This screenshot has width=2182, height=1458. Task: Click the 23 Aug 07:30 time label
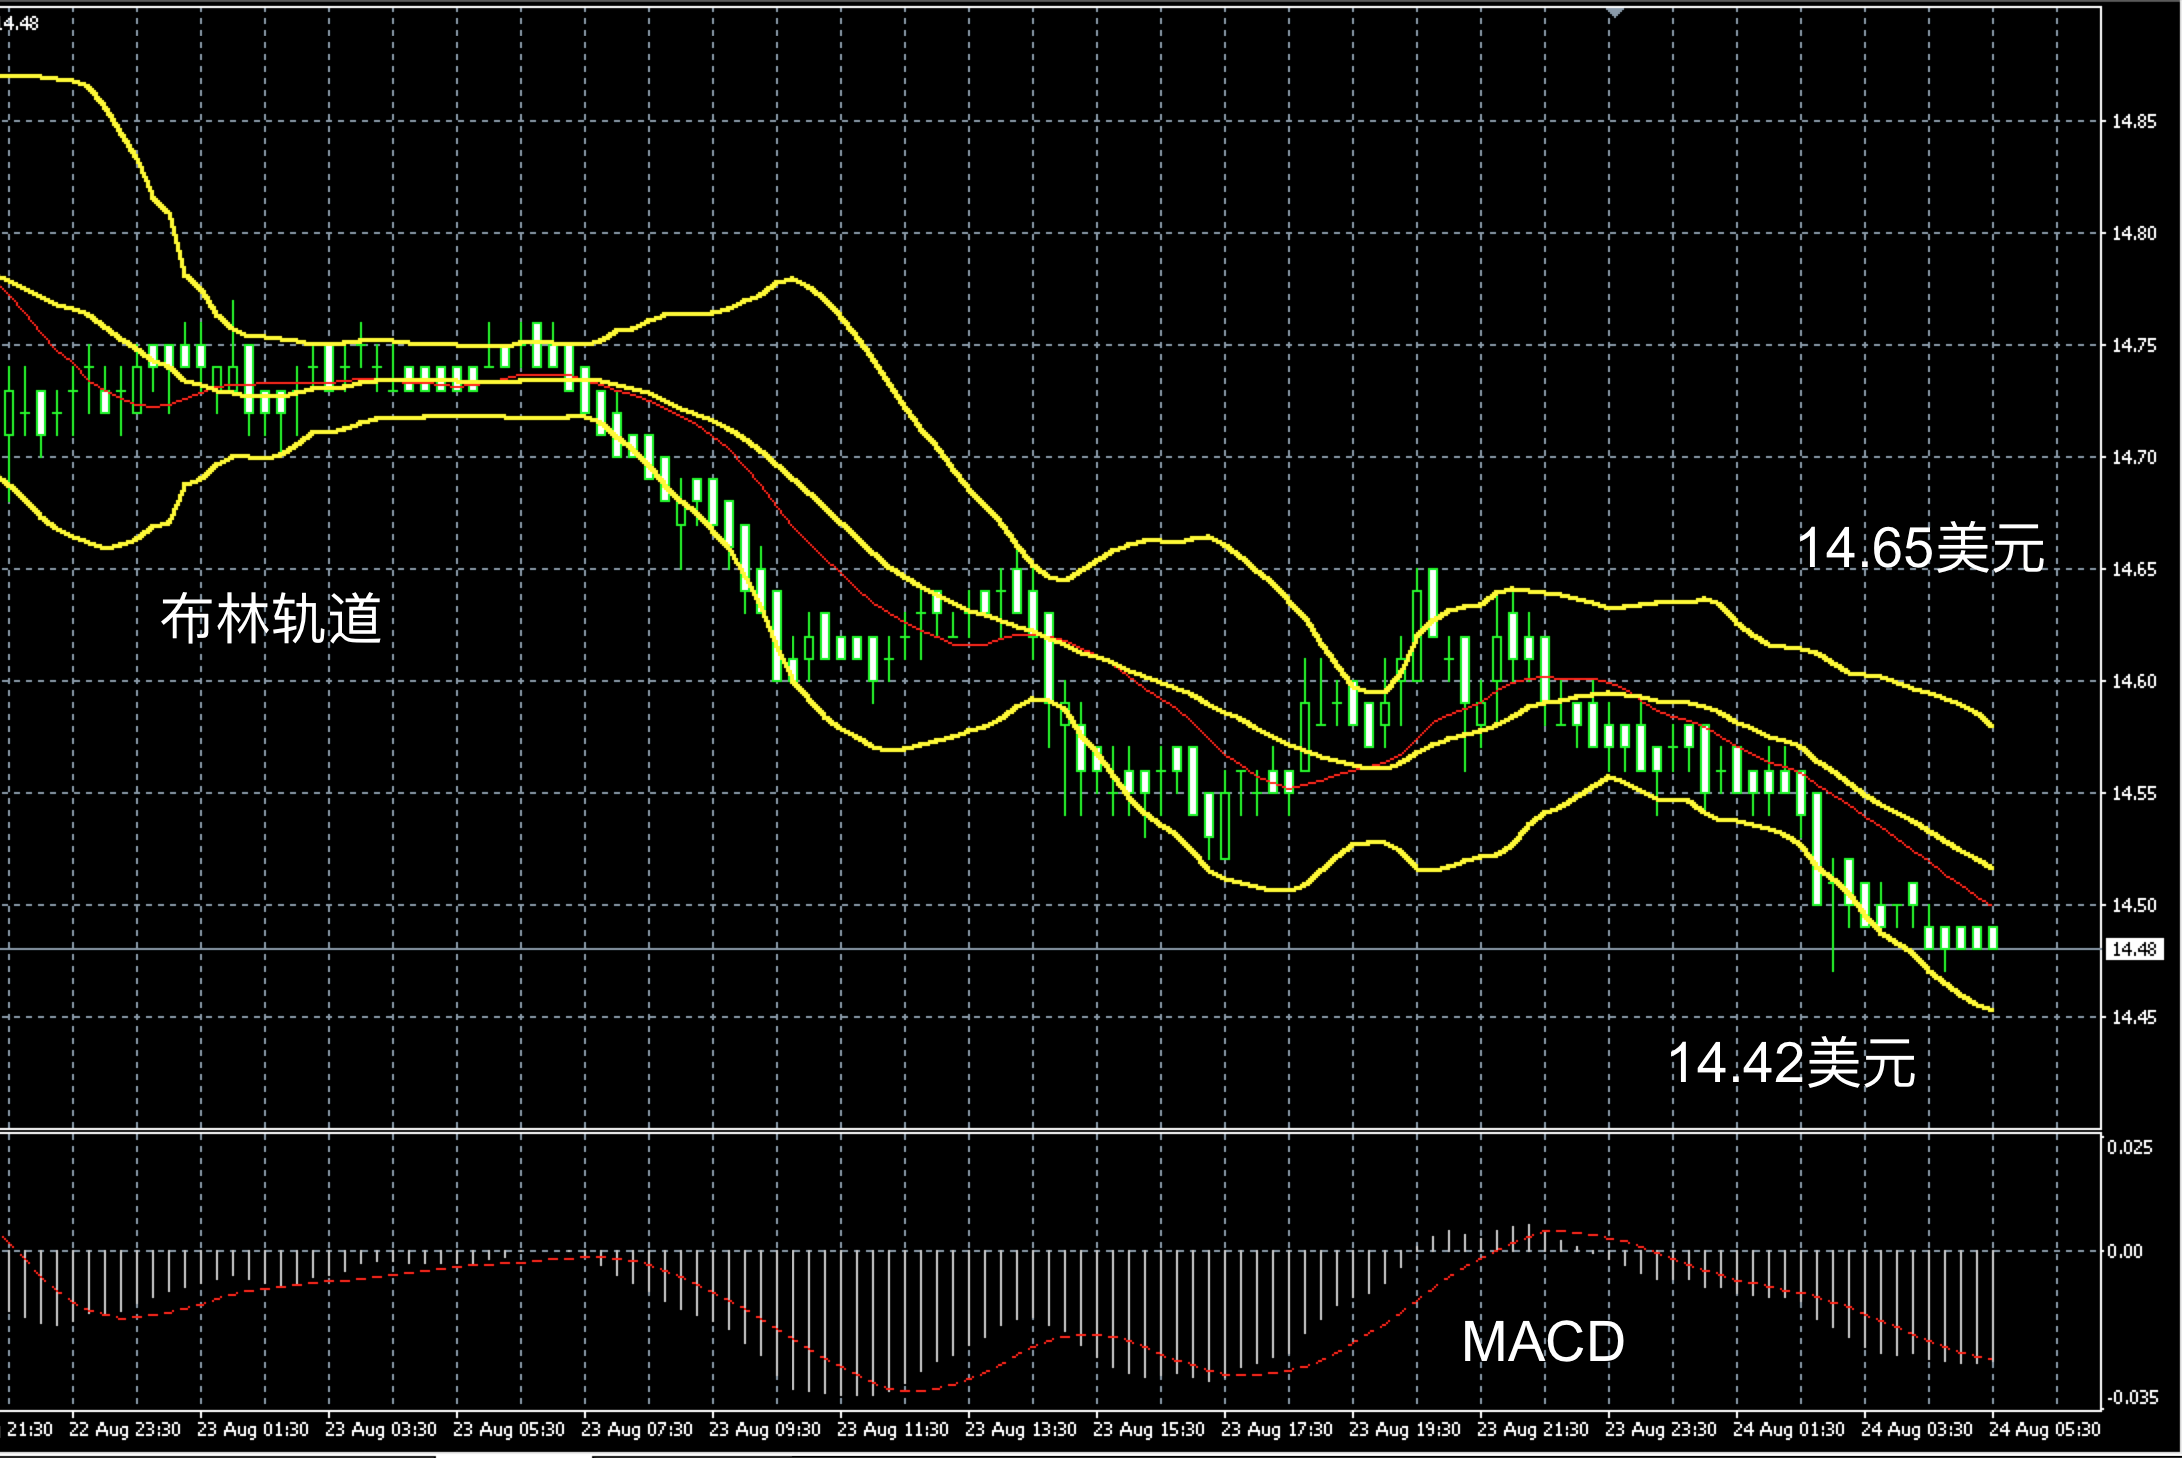(x=636, y=1430)
